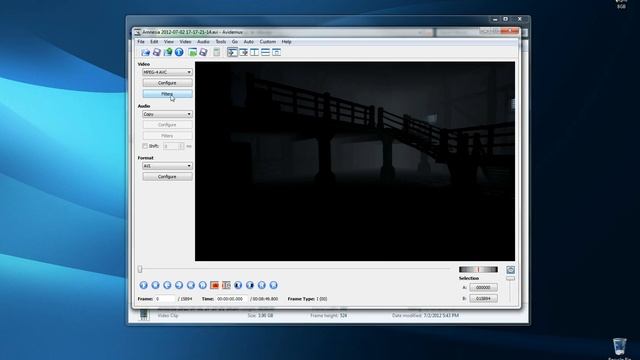Click the Selection B marker button
The width and height of the screenshot is (640, 360).
click(483, 298)
